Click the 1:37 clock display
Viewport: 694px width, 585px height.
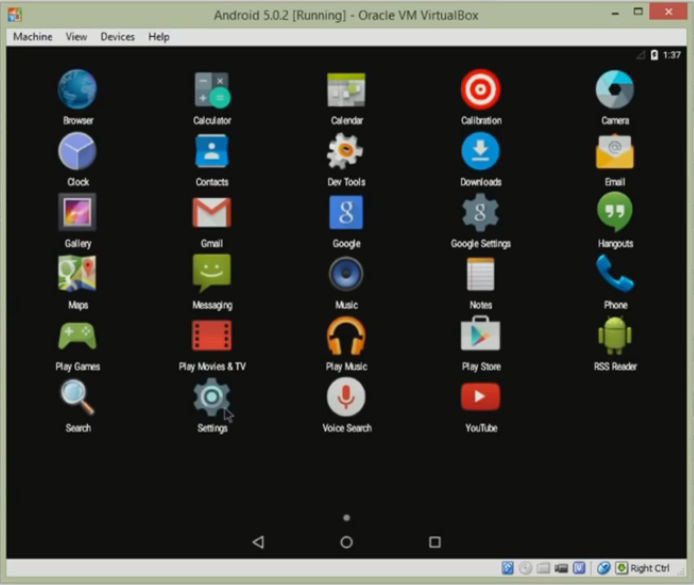coord(672,55)
